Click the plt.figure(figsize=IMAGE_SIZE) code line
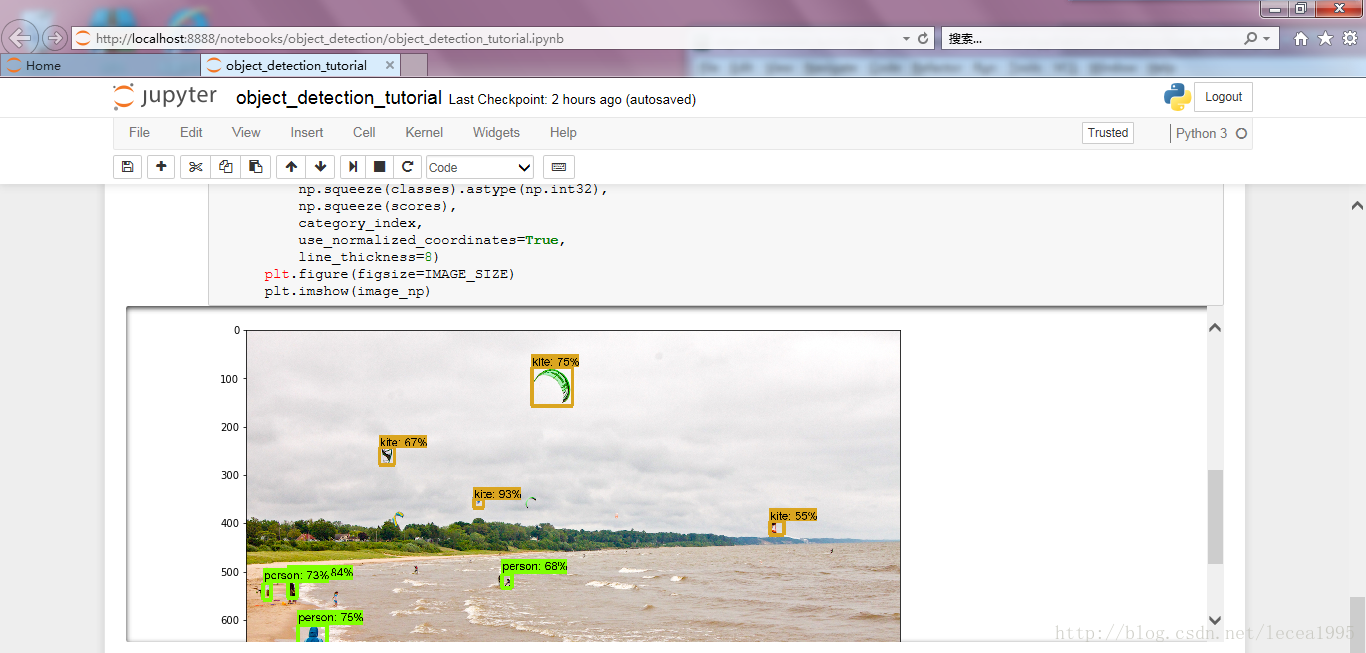The height and width of the screenshot is (653, 1366). [389, 274]
